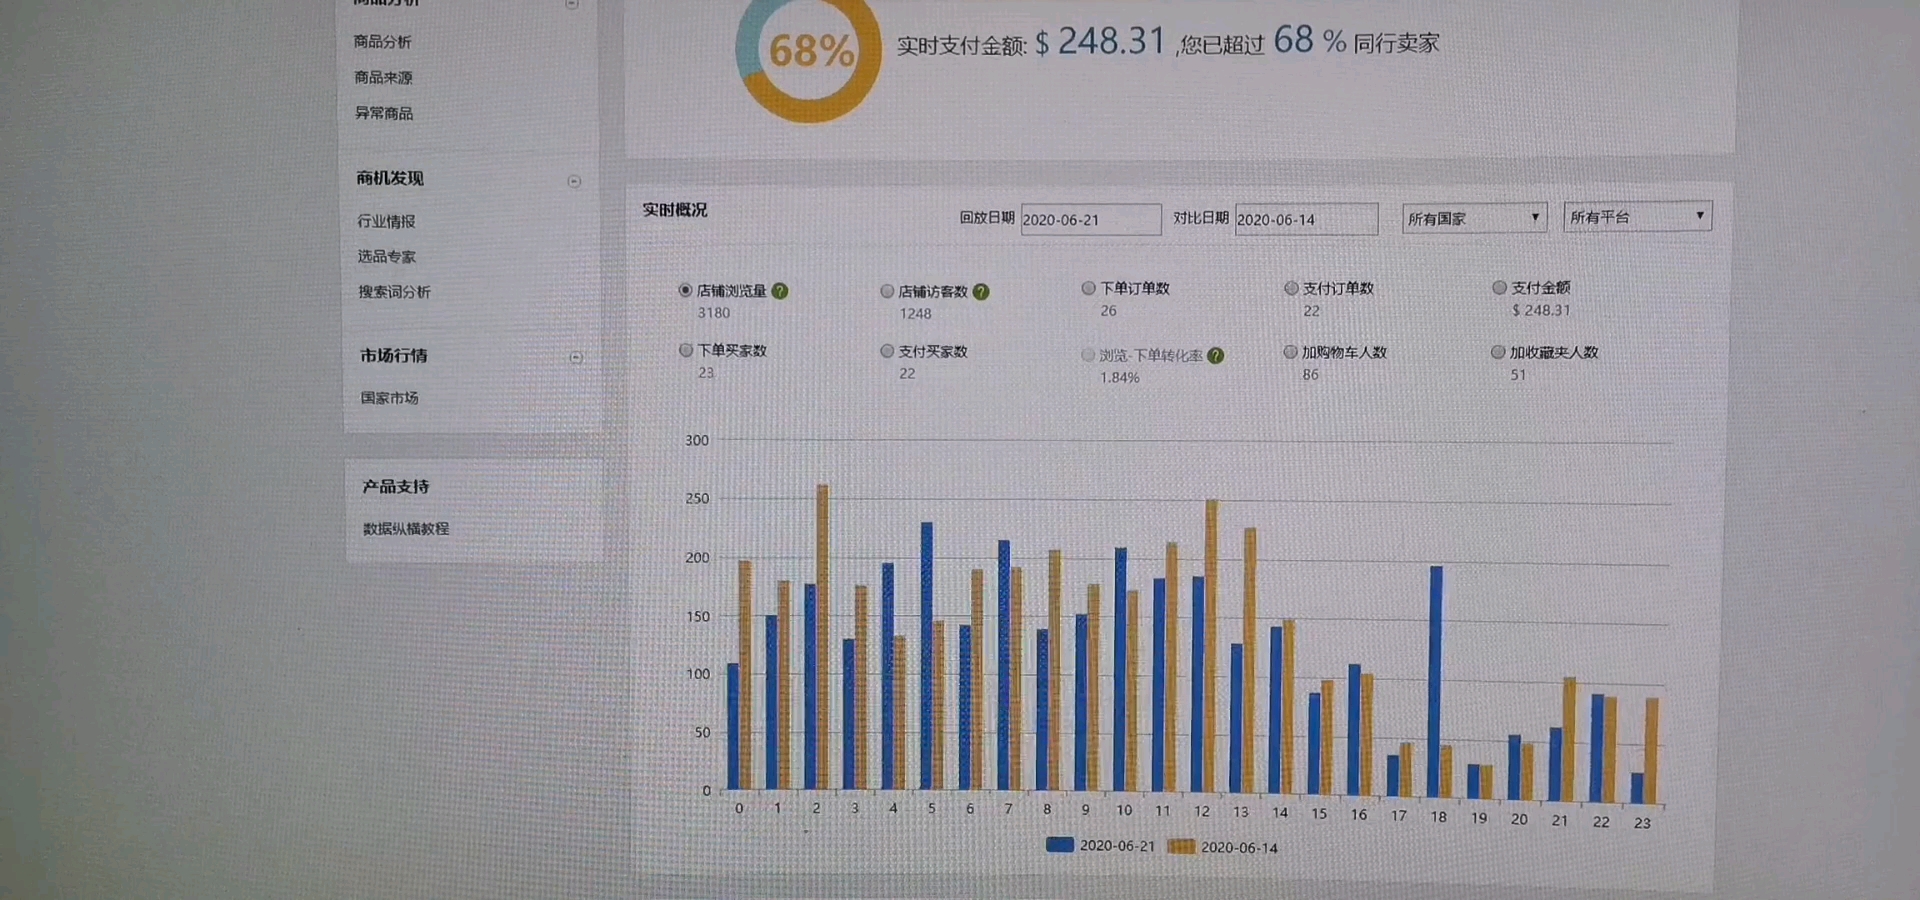Click the 产品支持 section header

[396, 486]
